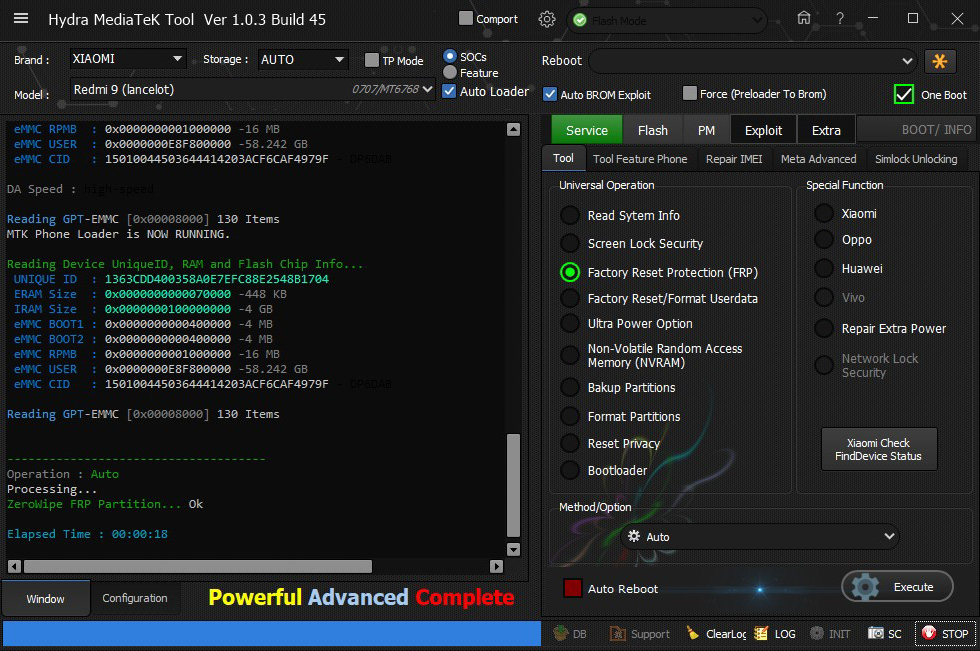The width and height of the screenshot is (980, 651).
Task: Click the Execute button
Action: (x=897, y=587)
